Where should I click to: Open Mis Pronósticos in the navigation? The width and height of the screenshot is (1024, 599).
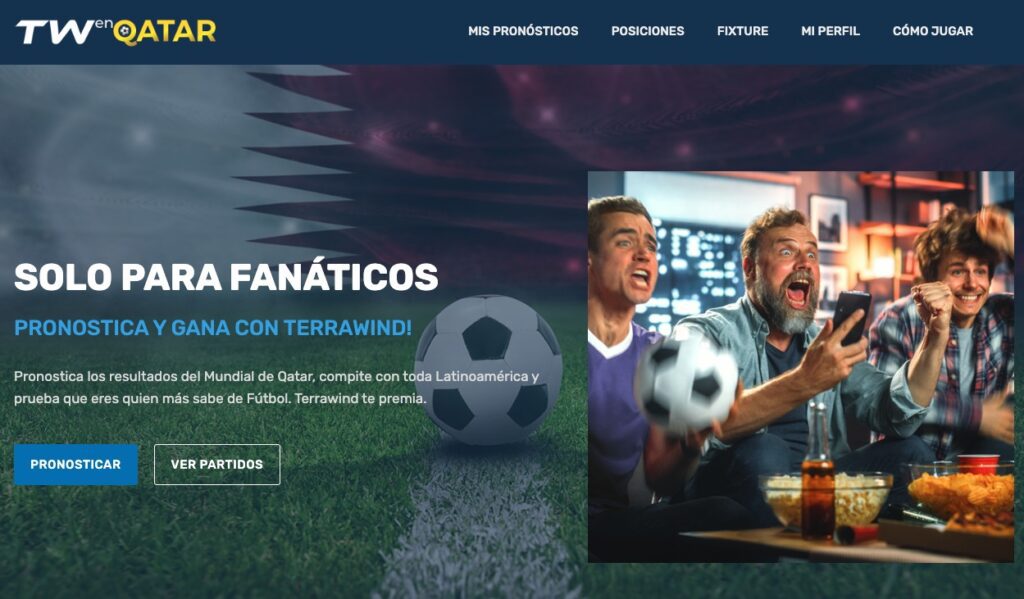(523, 31)
